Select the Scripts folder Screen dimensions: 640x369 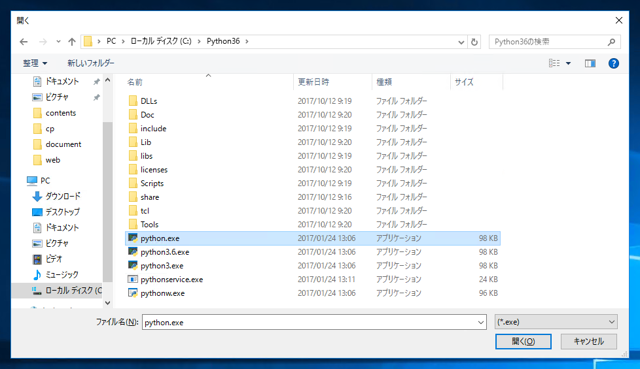152,183
